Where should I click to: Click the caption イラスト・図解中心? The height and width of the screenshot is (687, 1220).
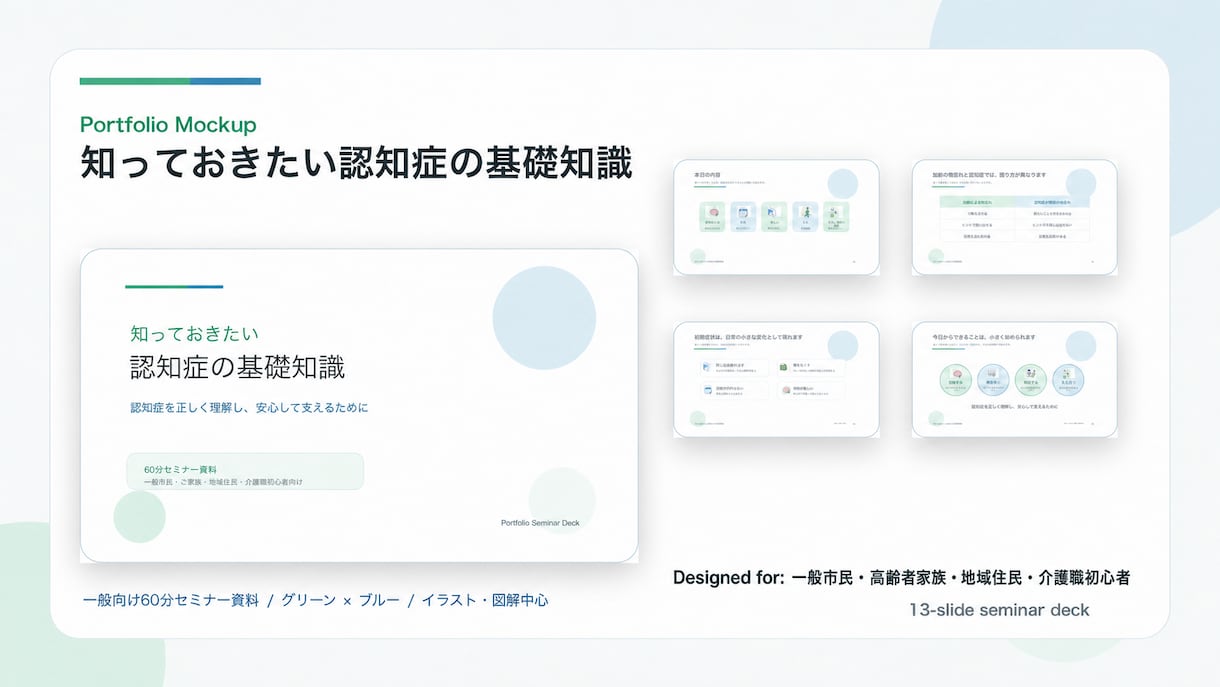tap(485, 600)
